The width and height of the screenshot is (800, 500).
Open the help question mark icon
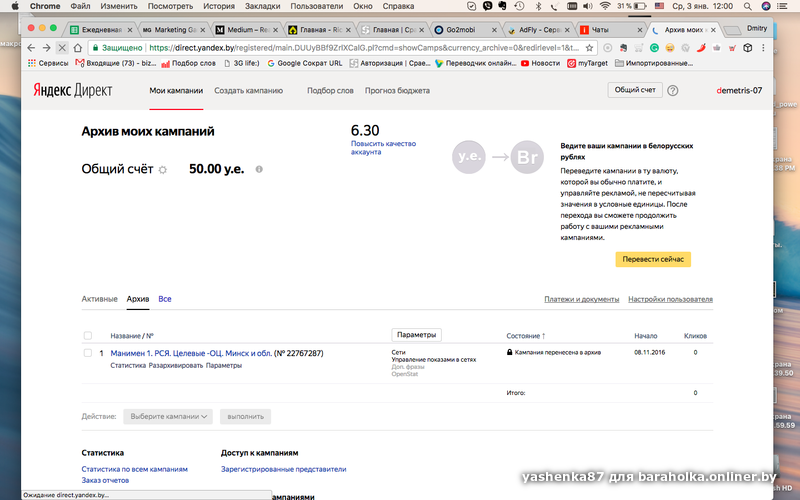(673, 90)
